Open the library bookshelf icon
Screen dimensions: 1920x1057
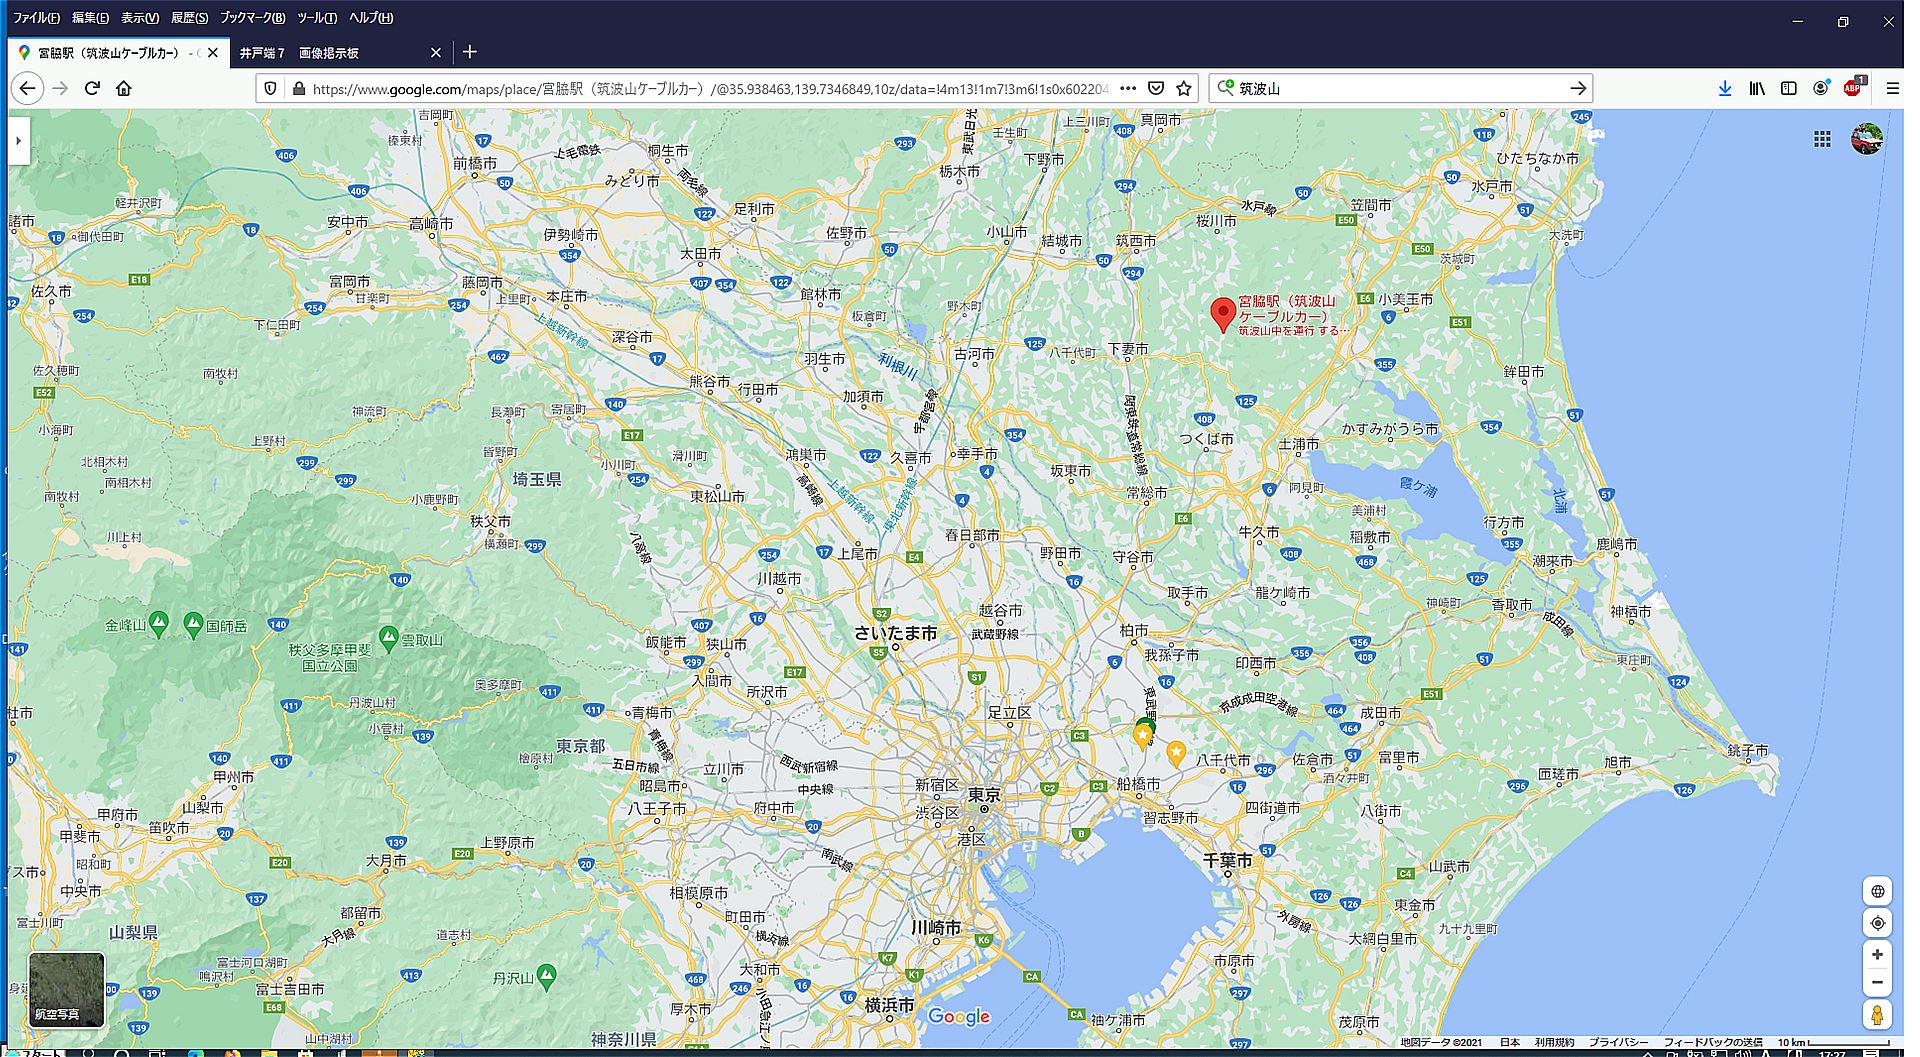tap(1757, 88)
